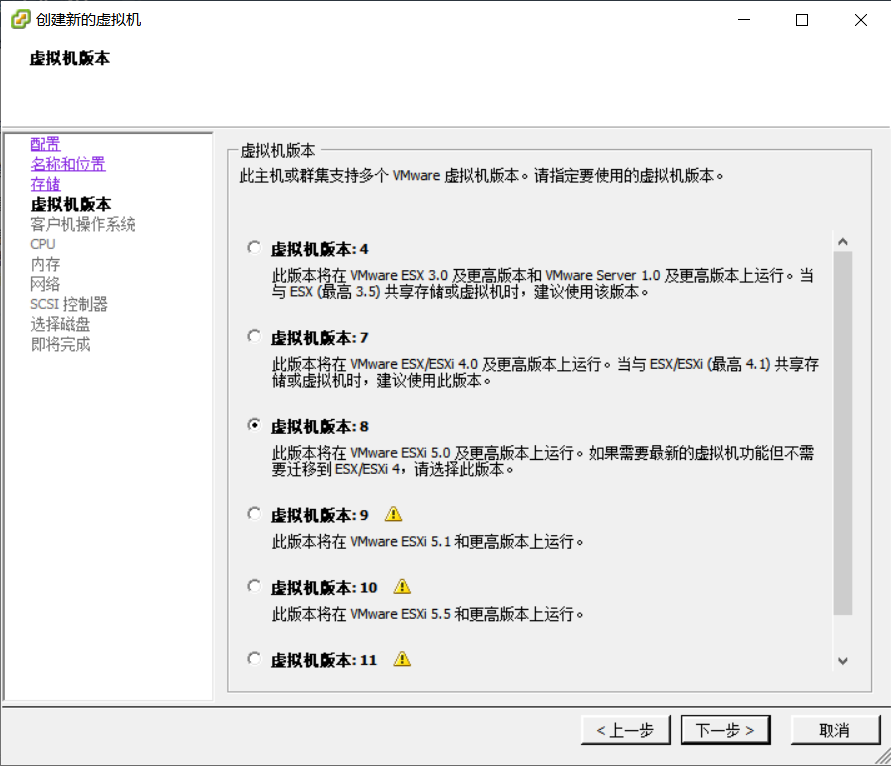Select virtual machine version 11 radio button
Screen dimensions: 891x766
[254, 659]
